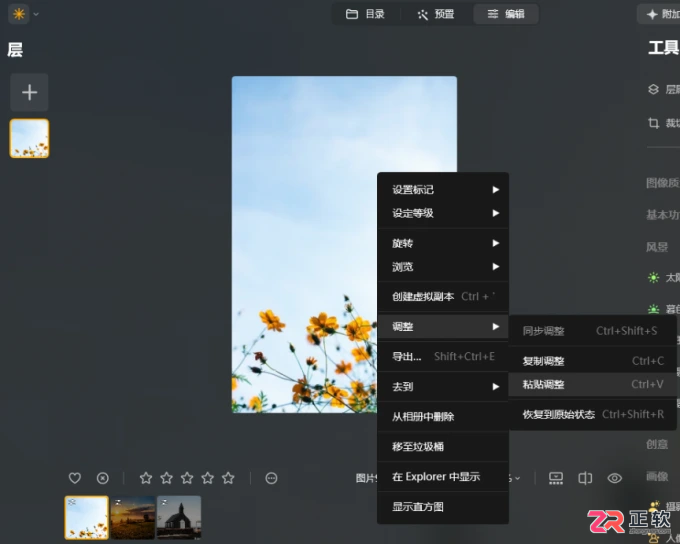The image size is (680, 544).
Task: Reject photo with the circled X icon
Action: (102, 478)
